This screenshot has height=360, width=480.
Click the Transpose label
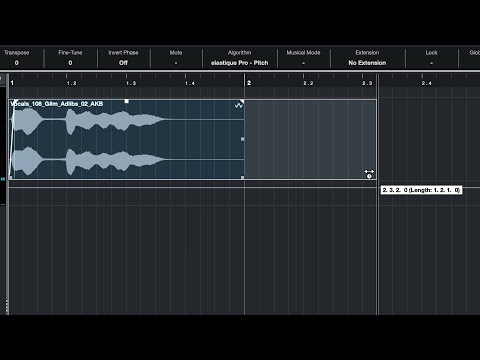17,53
